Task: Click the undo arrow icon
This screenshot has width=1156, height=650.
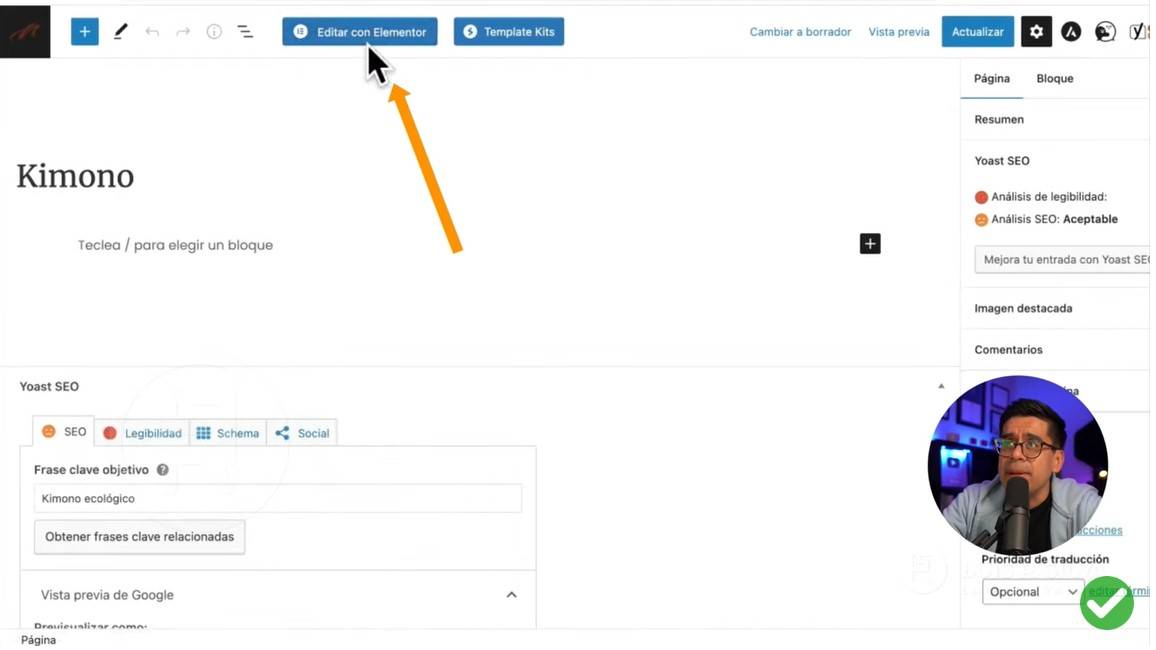Action: (x=152, y=32)
